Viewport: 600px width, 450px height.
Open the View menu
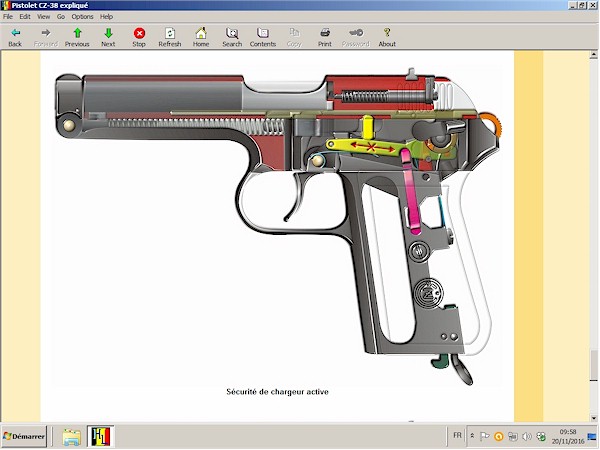tap(44, 16)
